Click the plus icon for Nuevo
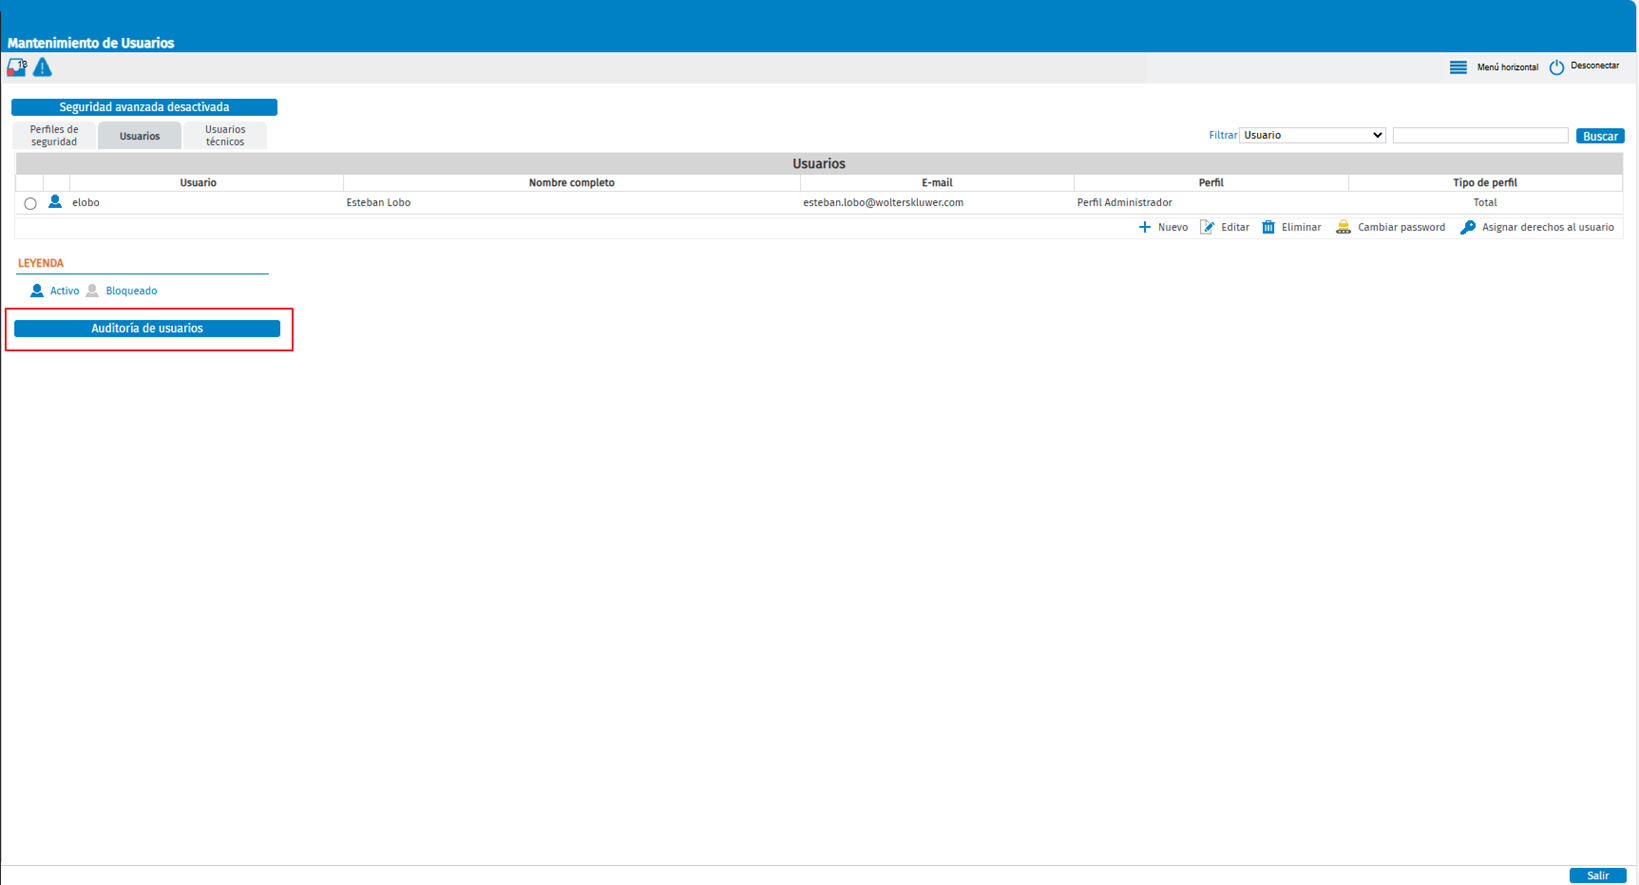This screenshot has height=885, width=1639. (1145, 227)
